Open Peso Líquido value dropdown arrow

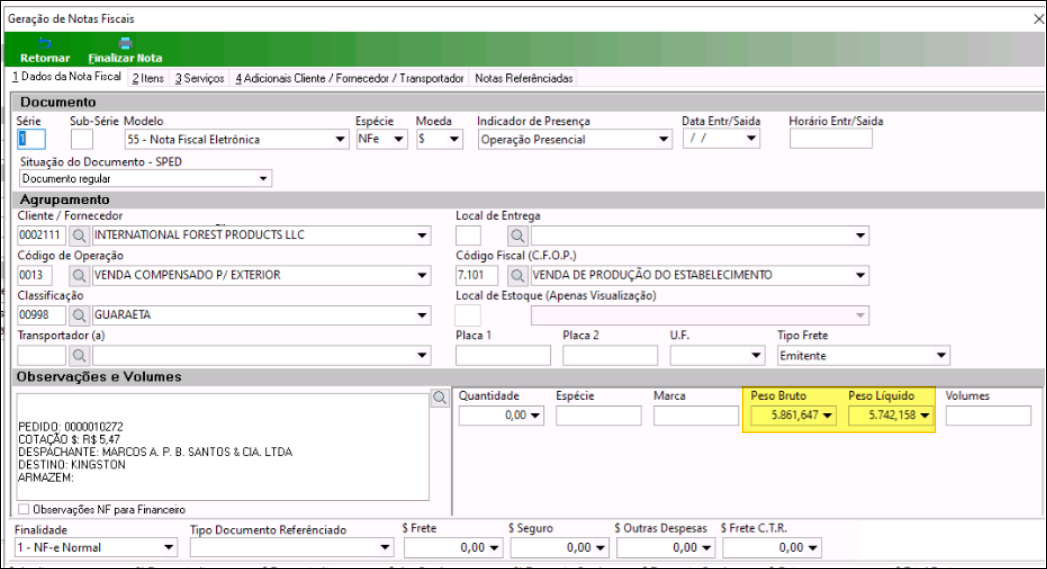[x=925, y=415]
